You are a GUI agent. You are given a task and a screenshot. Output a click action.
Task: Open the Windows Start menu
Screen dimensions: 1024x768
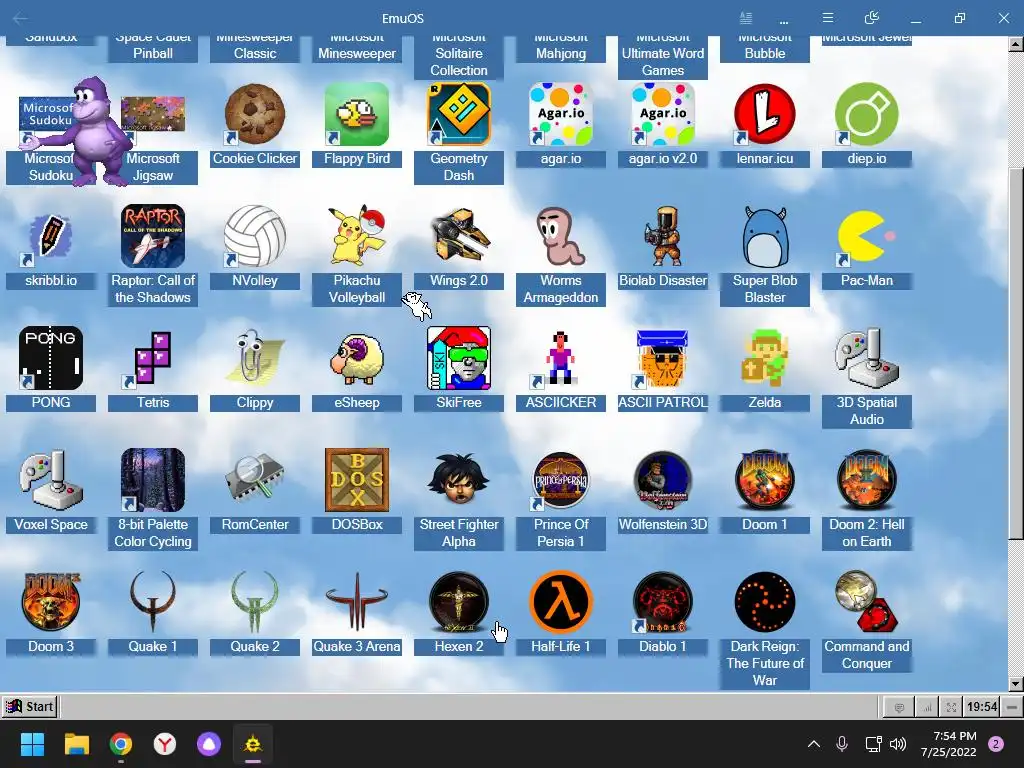pos(32,744)
